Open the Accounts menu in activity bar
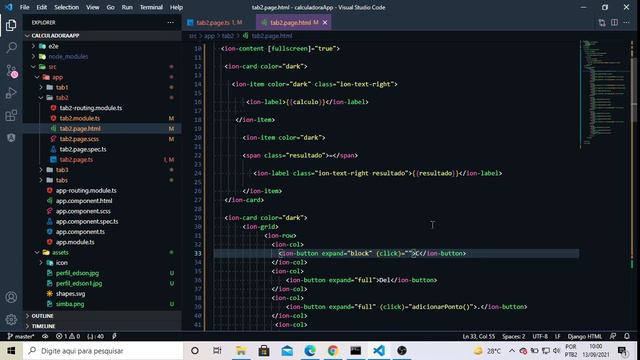640x360 pixels. click(x=11, y=297)
